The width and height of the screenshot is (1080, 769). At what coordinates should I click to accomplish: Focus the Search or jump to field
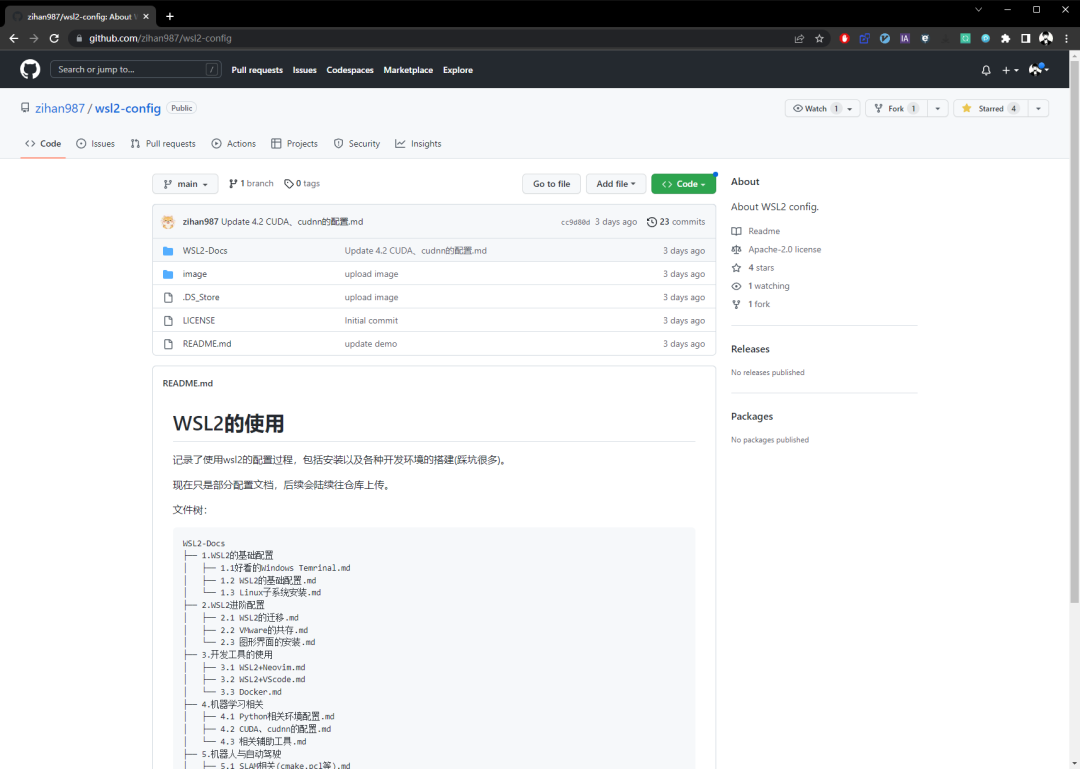click(x=136, y=70)
